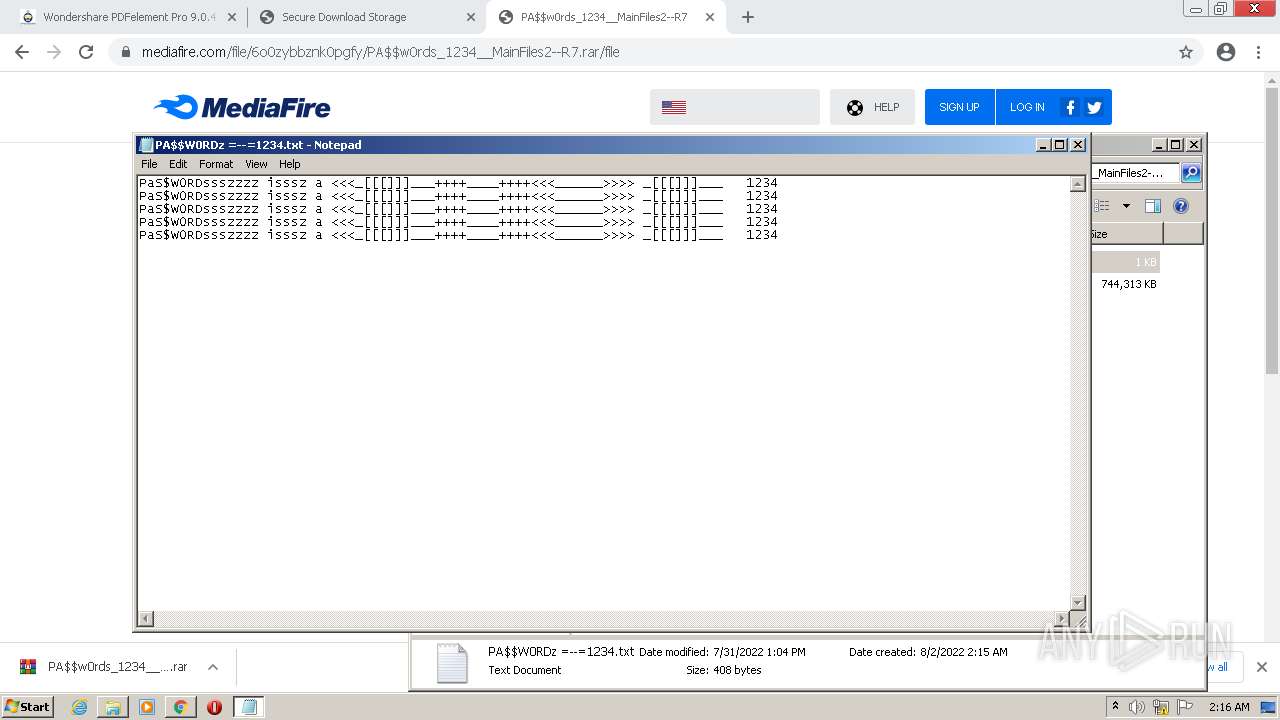The image size is (1280, 720).
Task: Open the Help menu in Notepad
Action: coord(289,164)
